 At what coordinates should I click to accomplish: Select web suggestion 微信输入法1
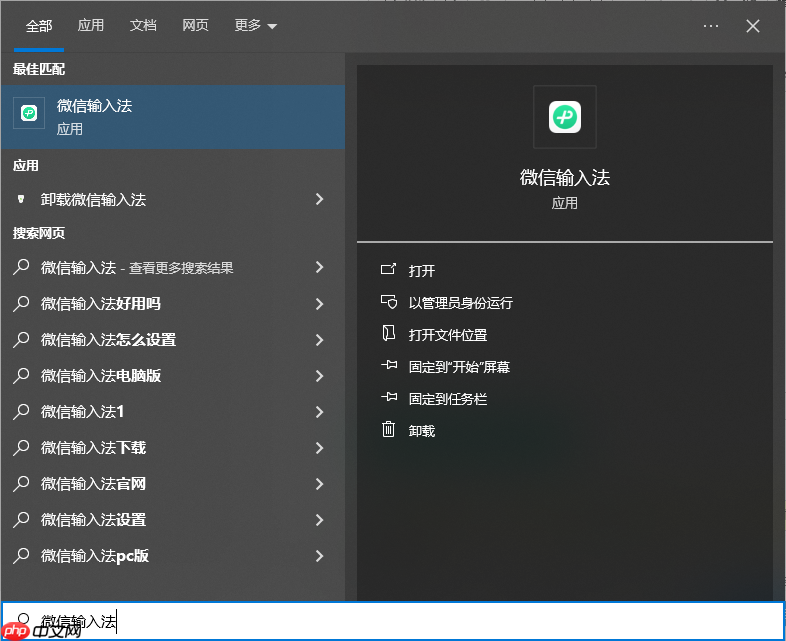[82, 412]
